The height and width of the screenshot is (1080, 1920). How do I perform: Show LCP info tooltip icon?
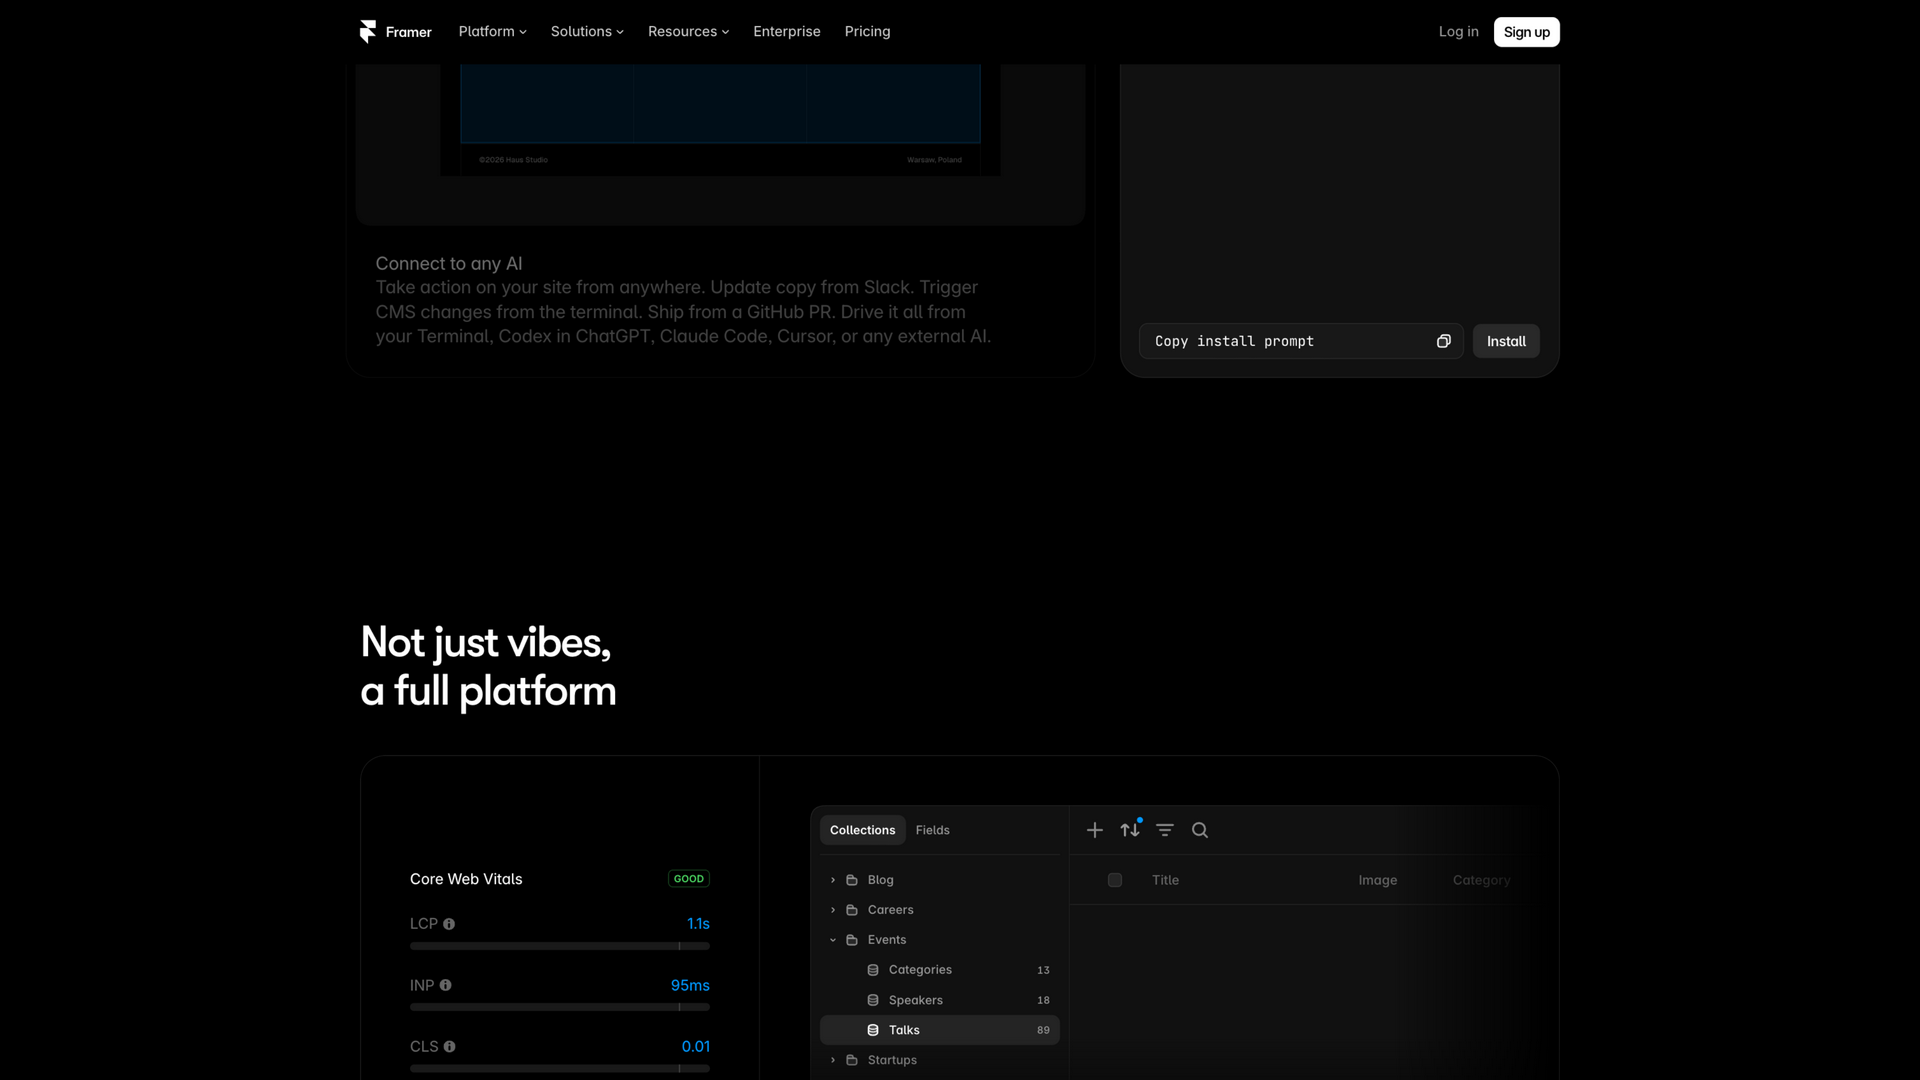click(x=449, y=924)
